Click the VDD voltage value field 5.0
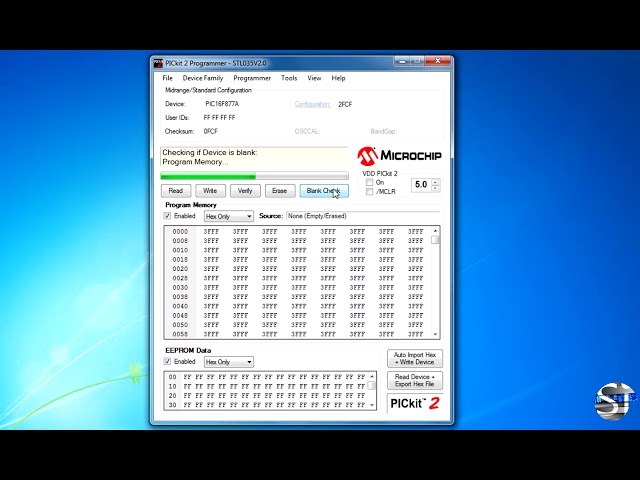Viewport: 640px width, 480px height. pos(421,185)
